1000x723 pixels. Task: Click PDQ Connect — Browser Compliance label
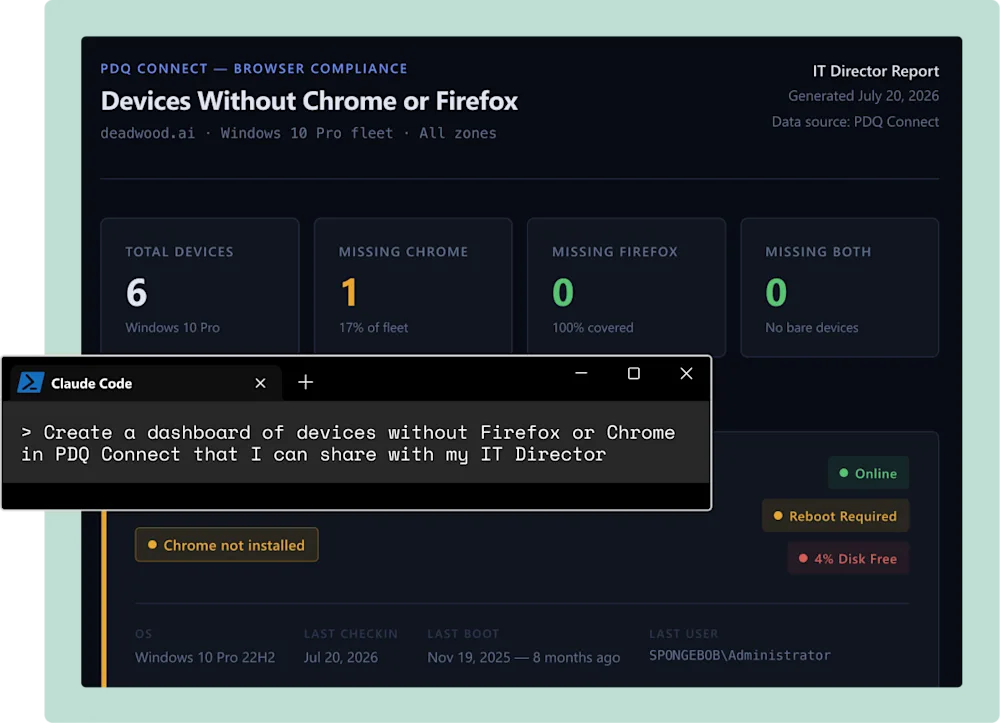tap(254, 68)
